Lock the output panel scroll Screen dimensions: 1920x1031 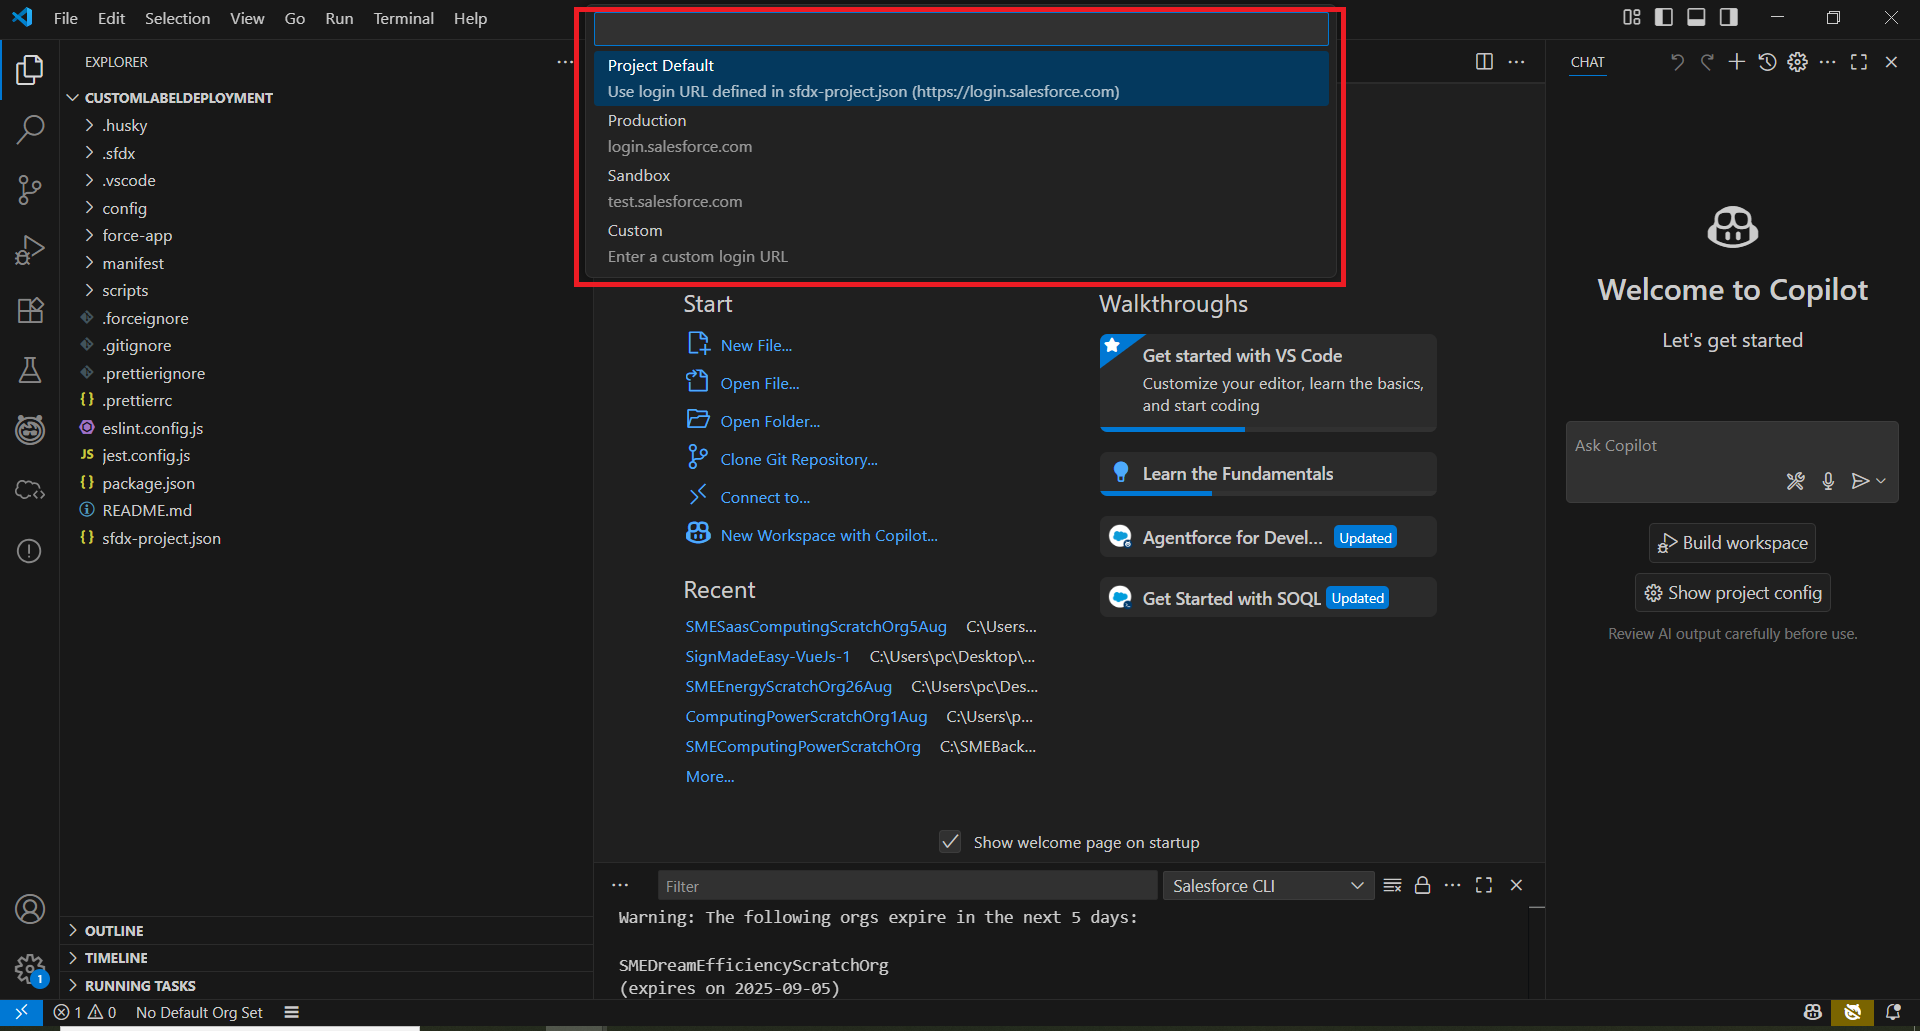pyautogui.click(x=1422, y=885)
